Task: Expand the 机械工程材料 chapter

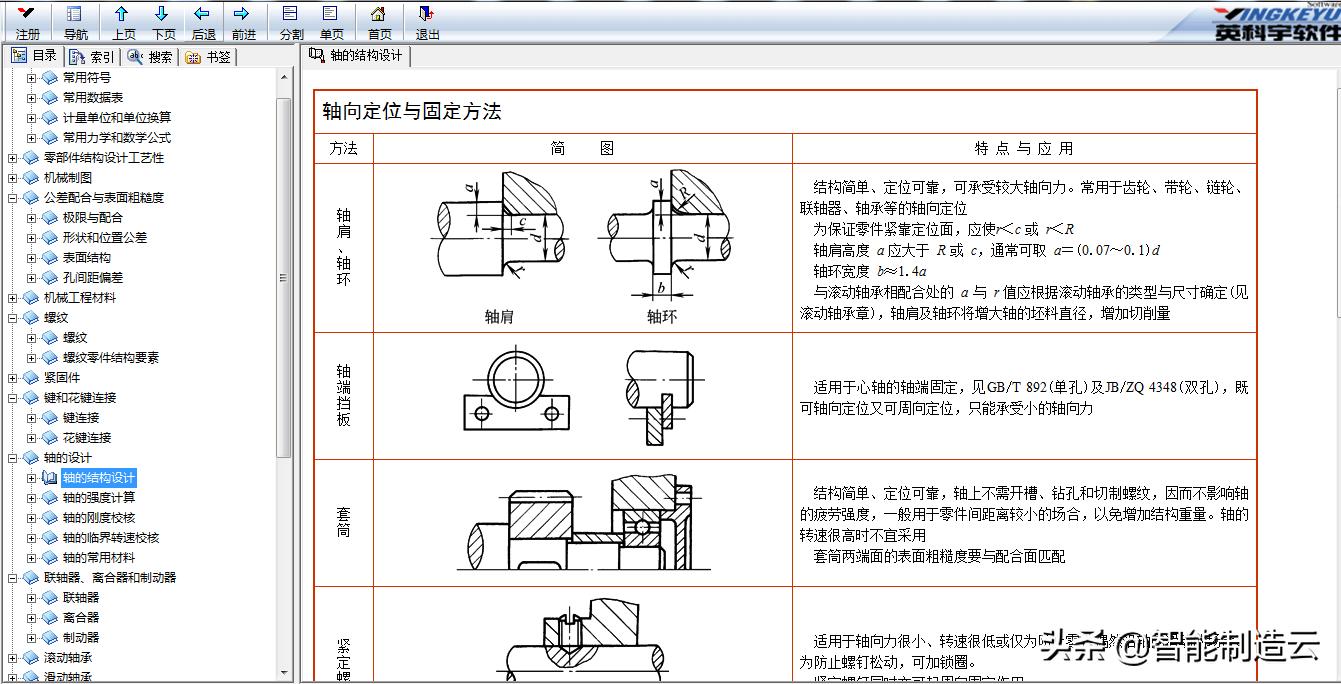Action: (12, 297)
